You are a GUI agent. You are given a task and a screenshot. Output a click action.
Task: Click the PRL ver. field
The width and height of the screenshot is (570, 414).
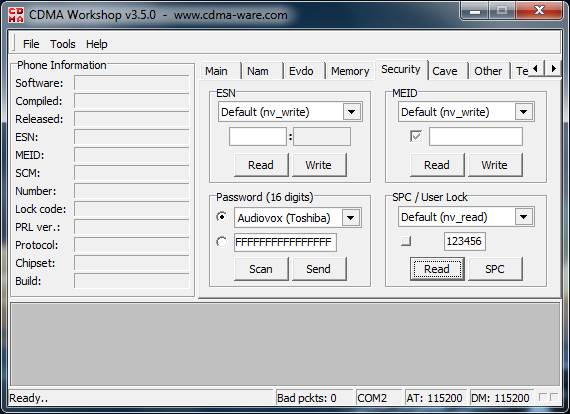point(132,227)
